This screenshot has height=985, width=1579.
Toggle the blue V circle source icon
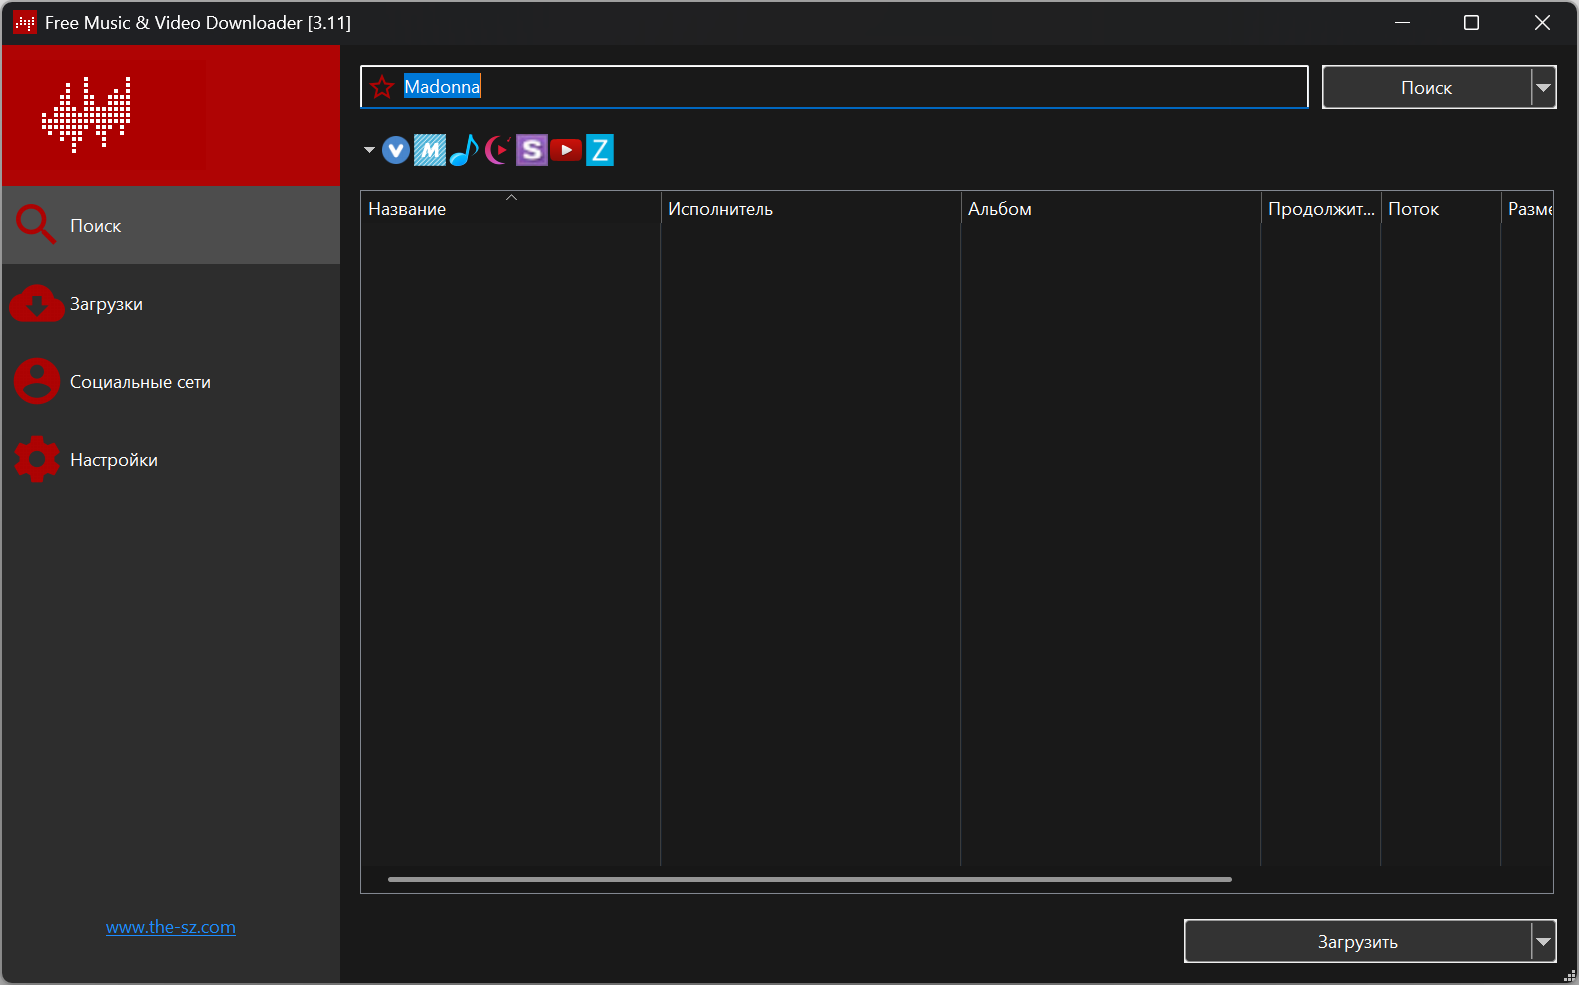[x=396, y=150]
